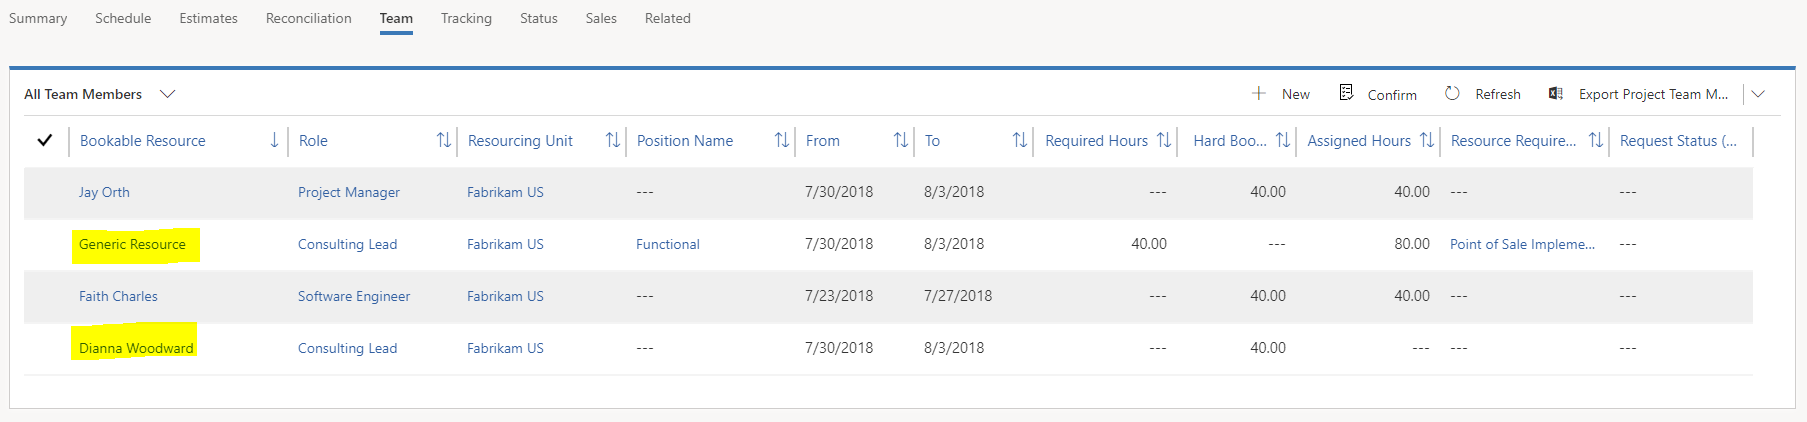Open the Dianna Woodward resource link
This screenshot has width=1807, height=422.
click(136, 348)
